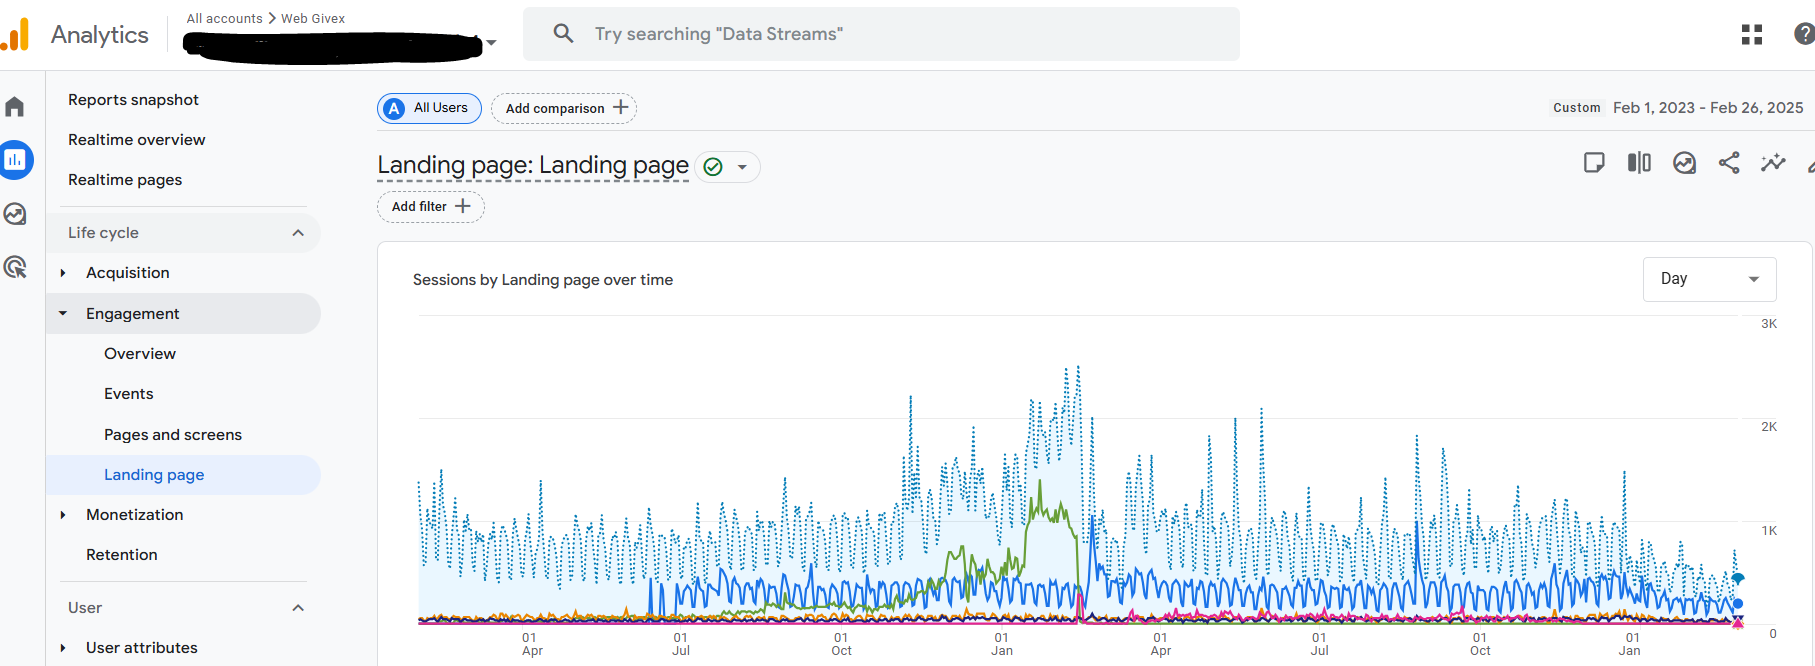Click the Home icon in left rail
The height and width of the screenshot is (666, 1815).
pyautogui.click(x=15, y=107)
